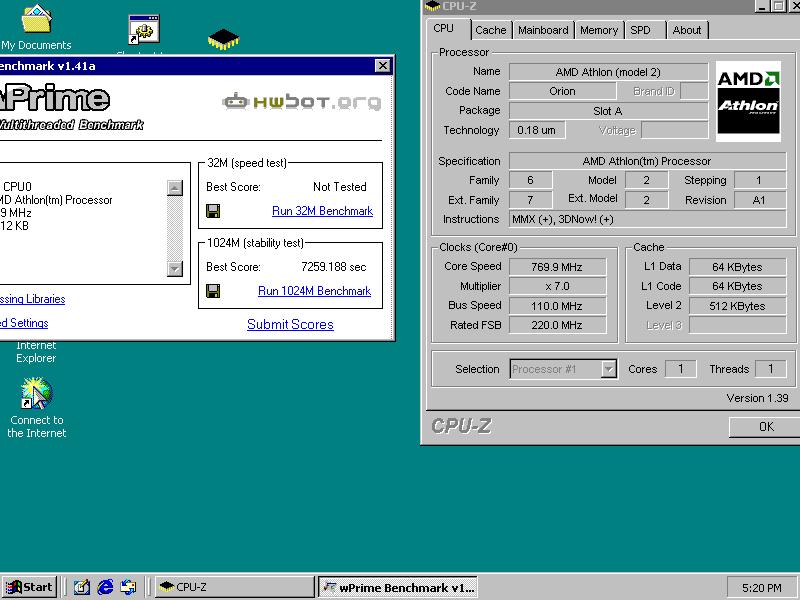Click the save icon for 1024M score
800x600 pixels.
point(213,291)
